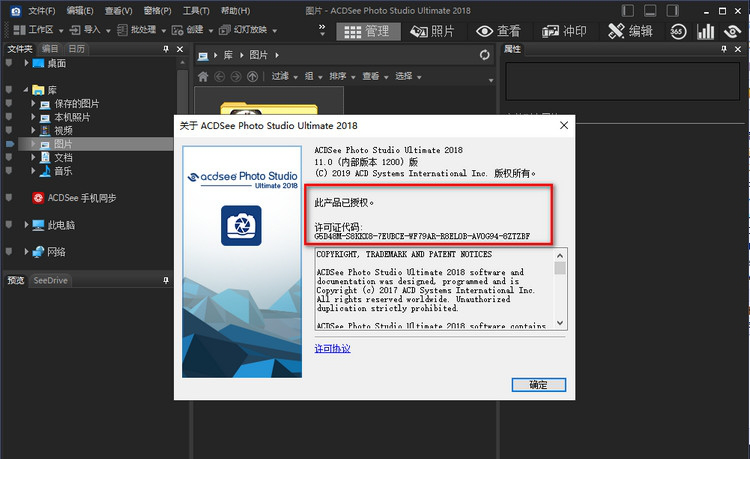Close the About ACDSee dialog with X

[564, 125]
